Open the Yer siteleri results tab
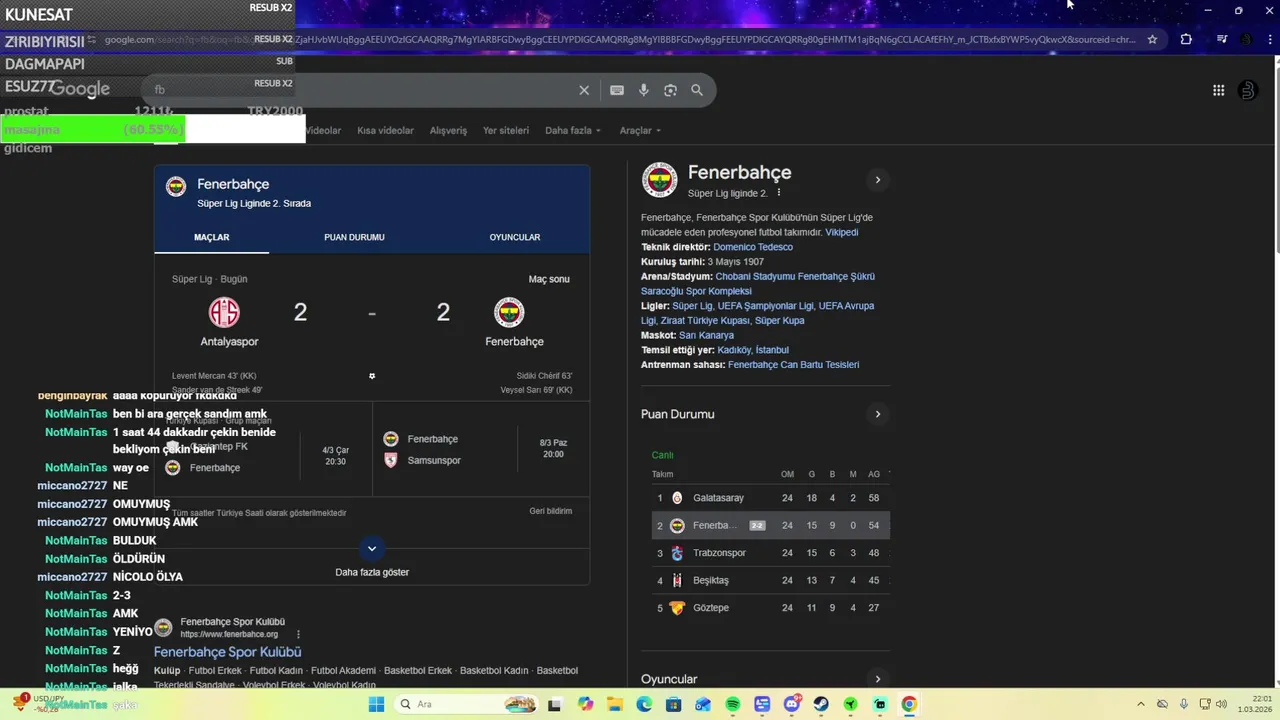 [x=506, y=130]
